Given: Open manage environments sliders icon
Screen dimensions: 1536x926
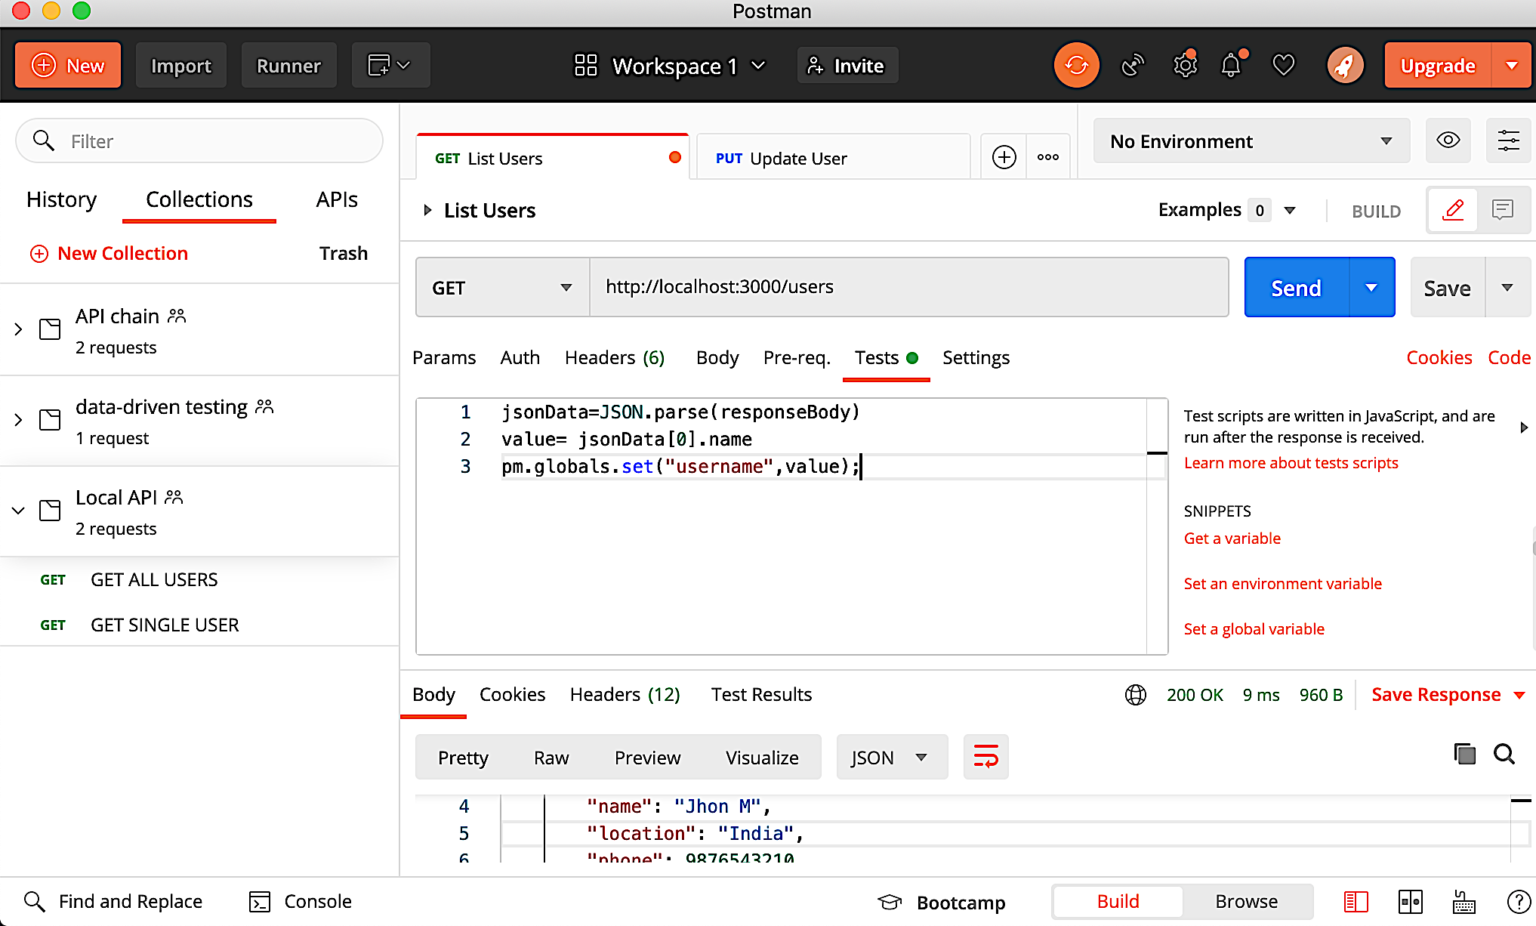Looking at the screenshot, I should pyautogui.click(x=1508, y=140).
